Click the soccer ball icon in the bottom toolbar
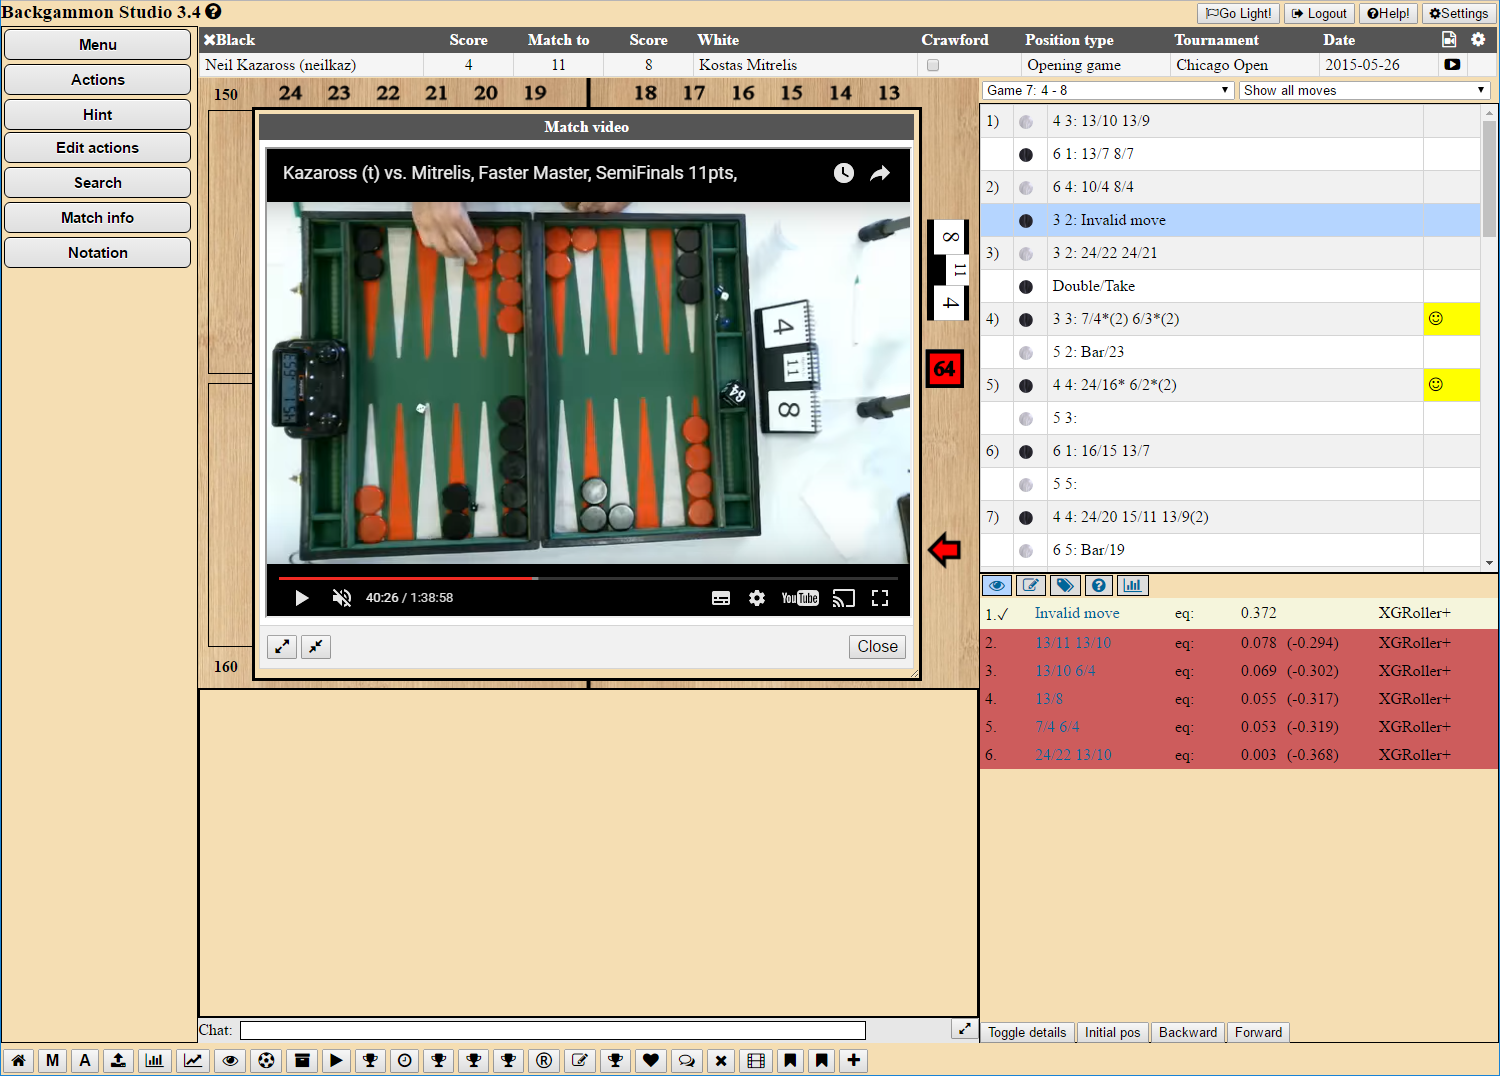This screenshot has height=1076, width=1500. [266, 1060]
